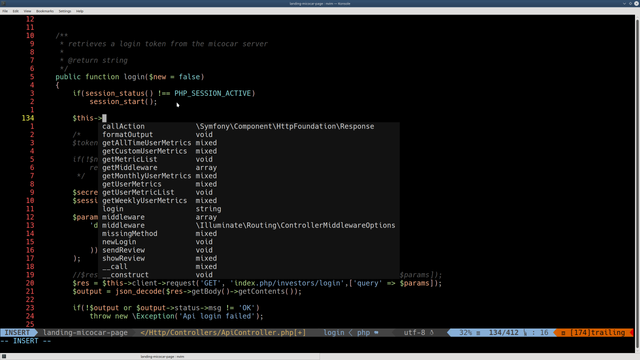Click the ApiController.php[+] file path
This screenshot has width=640, height=360.
[223, 333]
